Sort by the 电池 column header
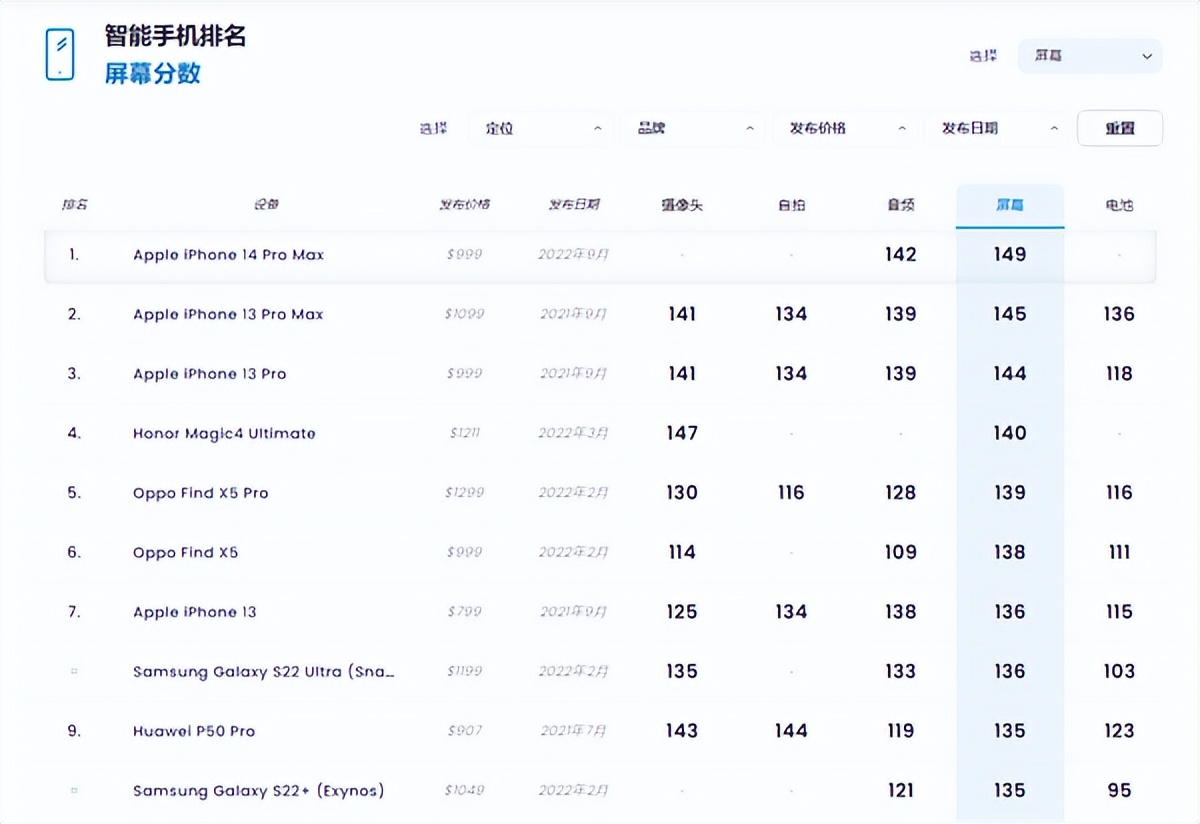The width and height of the screenshot is (1200, 824). point(1119,205)
